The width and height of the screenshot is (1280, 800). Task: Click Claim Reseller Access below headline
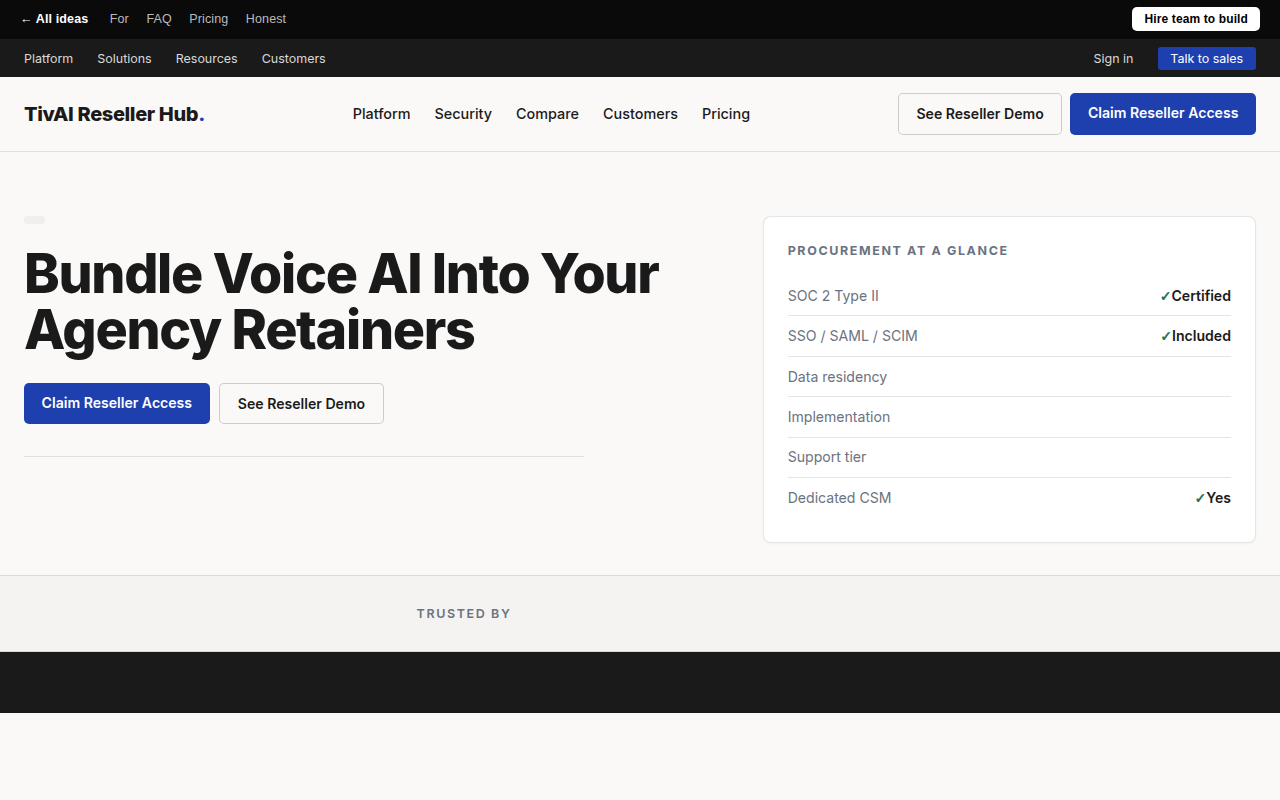117,403
